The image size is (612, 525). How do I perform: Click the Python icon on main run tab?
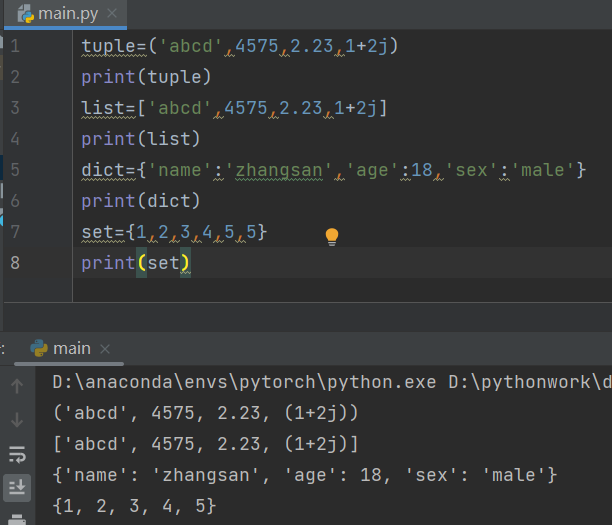click(x=39, y=348)
